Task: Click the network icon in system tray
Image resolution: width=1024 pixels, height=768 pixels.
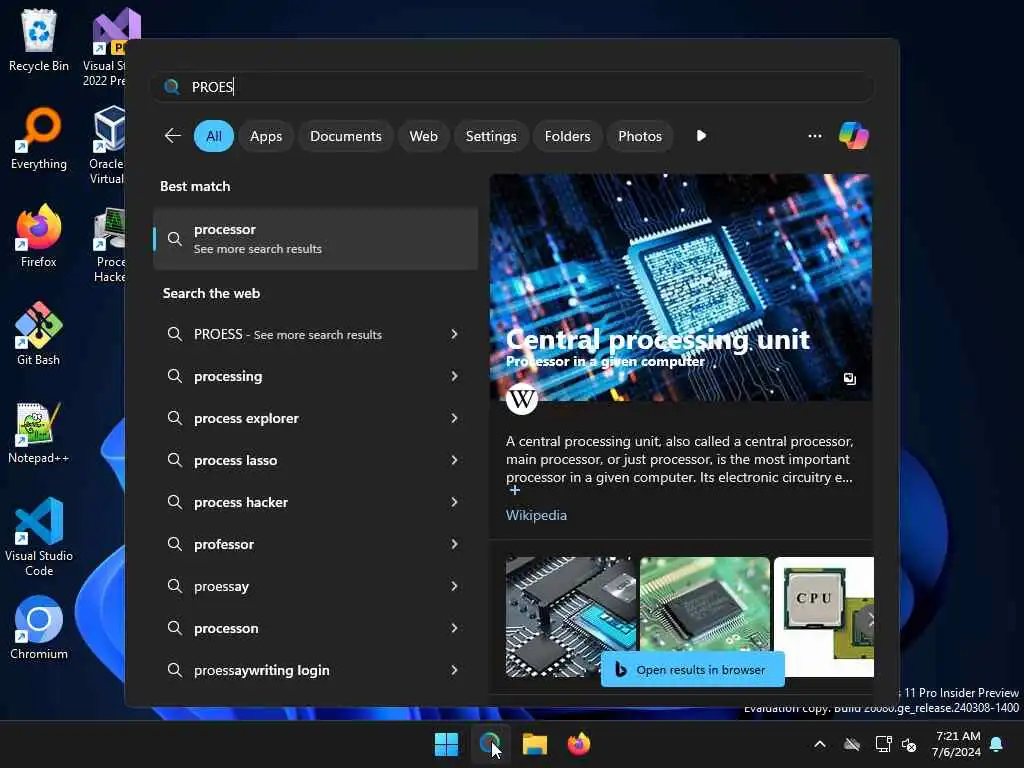Action: tap(883, 744)
